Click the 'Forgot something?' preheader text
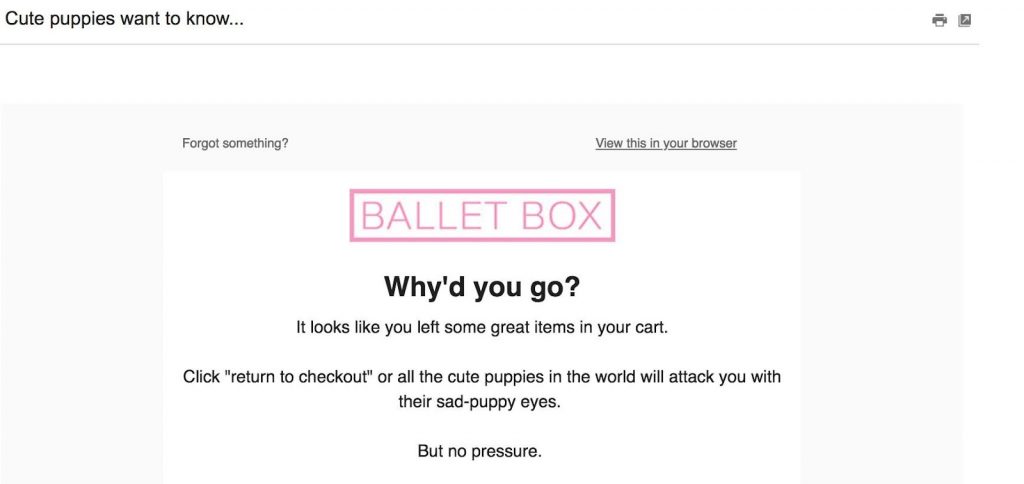This screenshot has width=1024, height=484. 235,143
